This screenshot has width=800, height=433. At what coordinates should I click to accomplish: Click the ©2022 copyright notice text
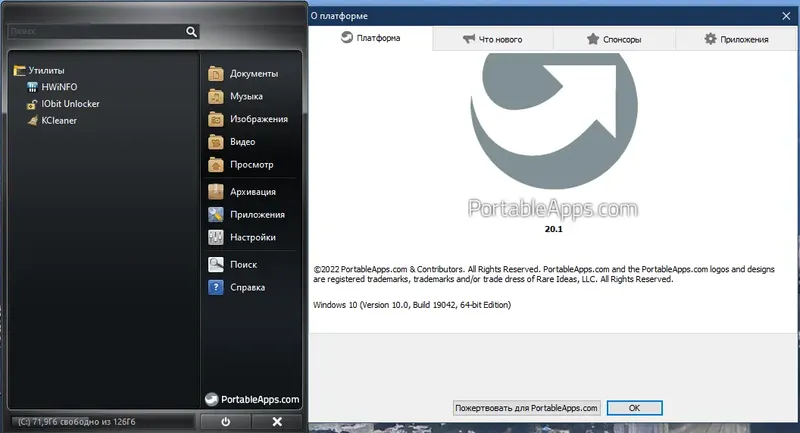coord(544,274)
